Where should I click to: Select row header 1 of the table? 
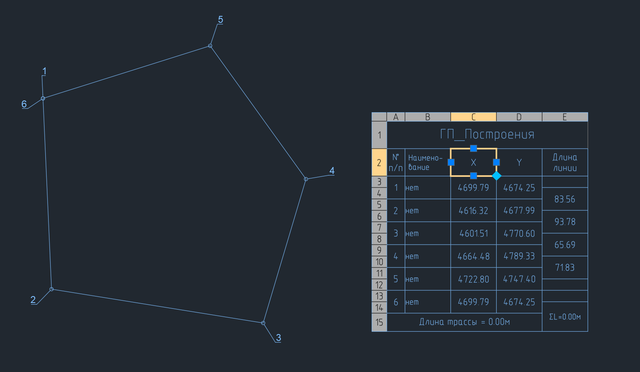(379, 135)
